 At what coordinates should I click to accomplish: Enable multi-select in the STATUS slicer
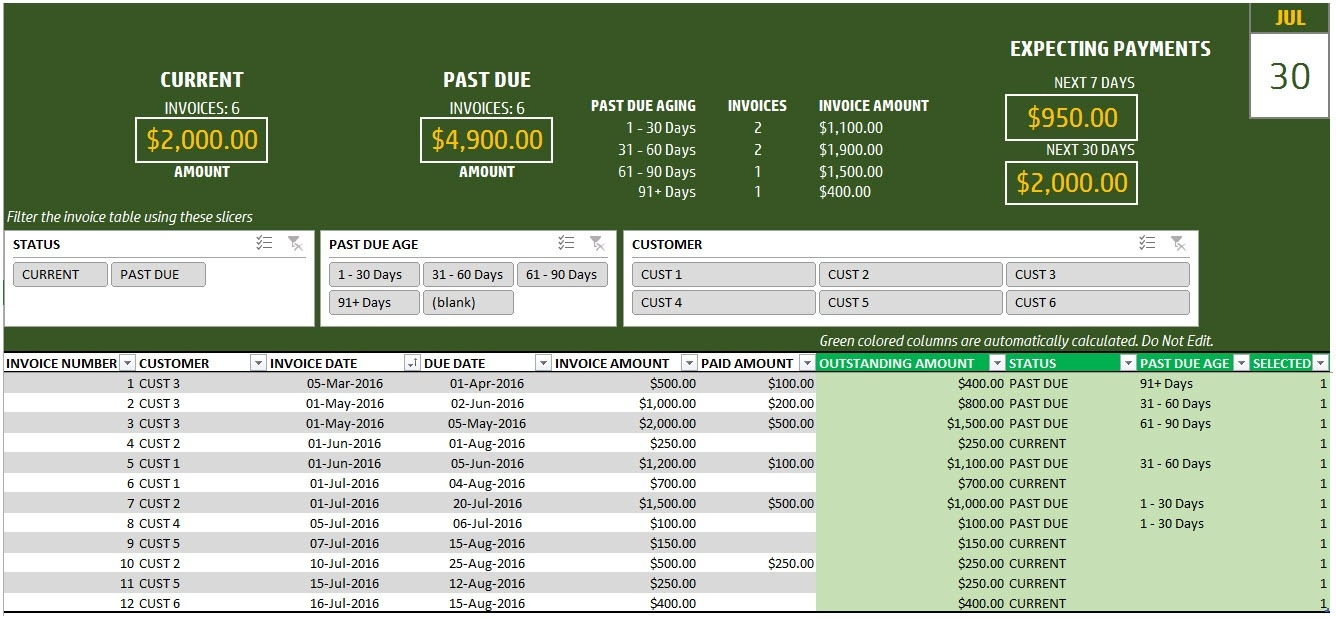click(265, 243)
